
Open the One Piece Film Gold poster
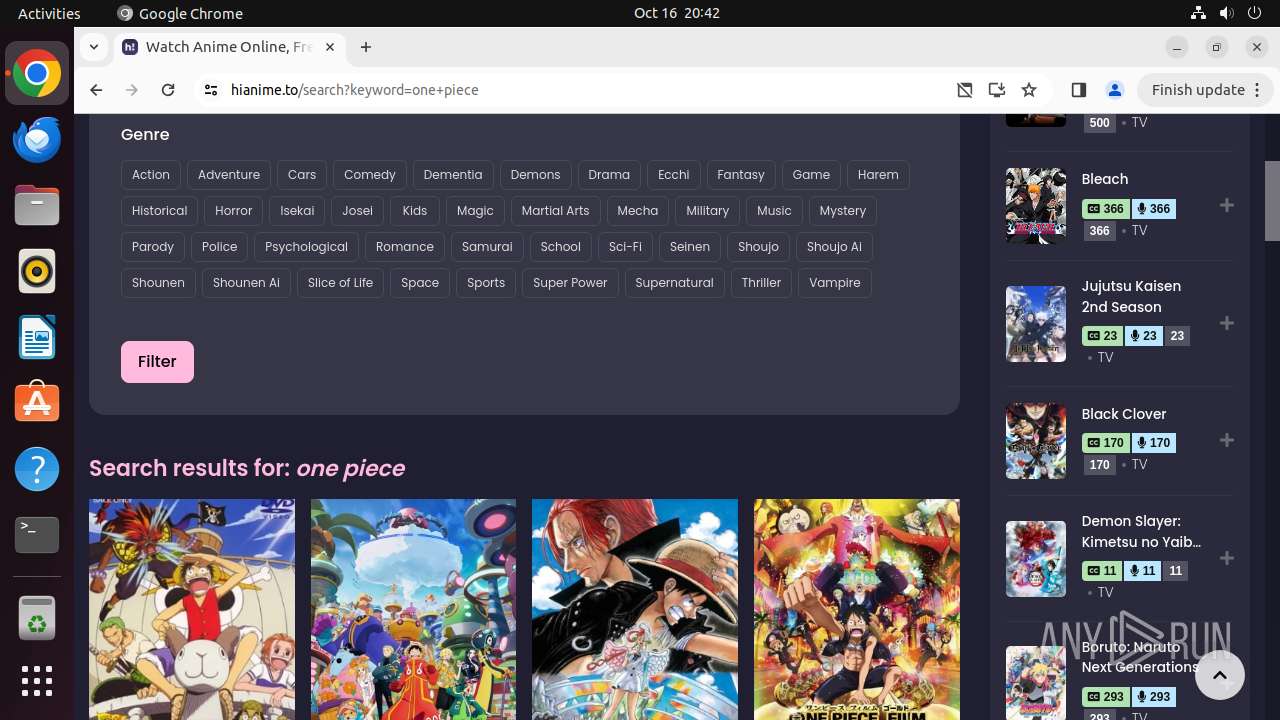tap(857, 609)
